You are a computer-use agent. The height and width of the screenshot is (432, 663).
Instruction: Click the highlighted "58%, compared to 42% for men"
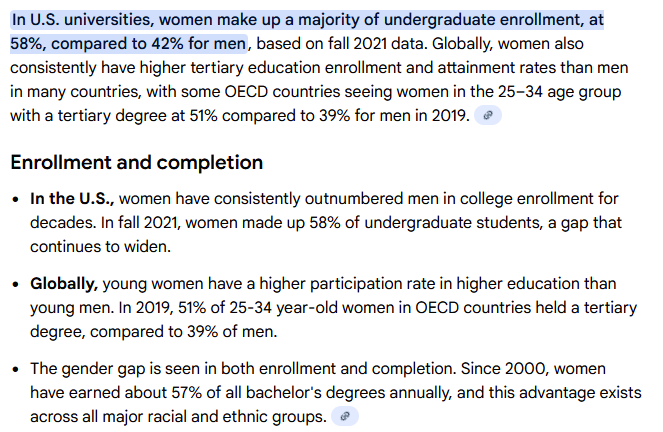coord(128,43)
